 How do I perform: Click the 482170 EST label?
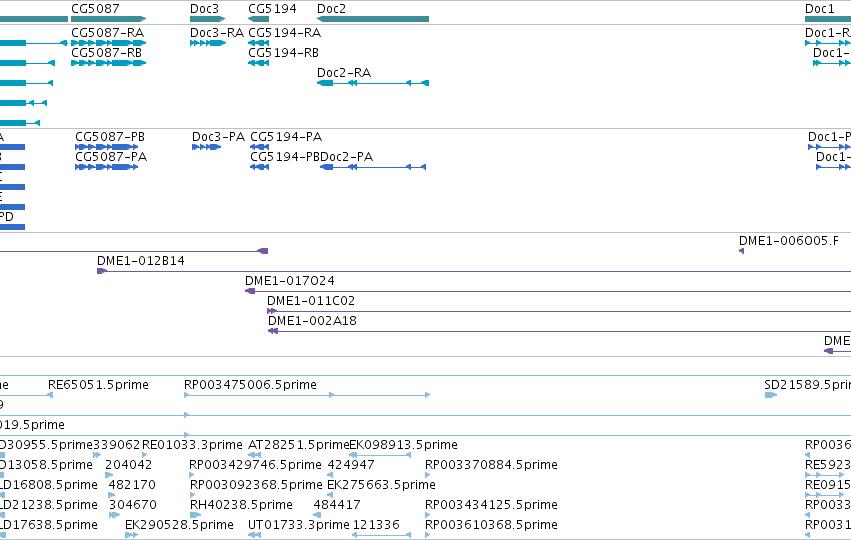point(132,485)
